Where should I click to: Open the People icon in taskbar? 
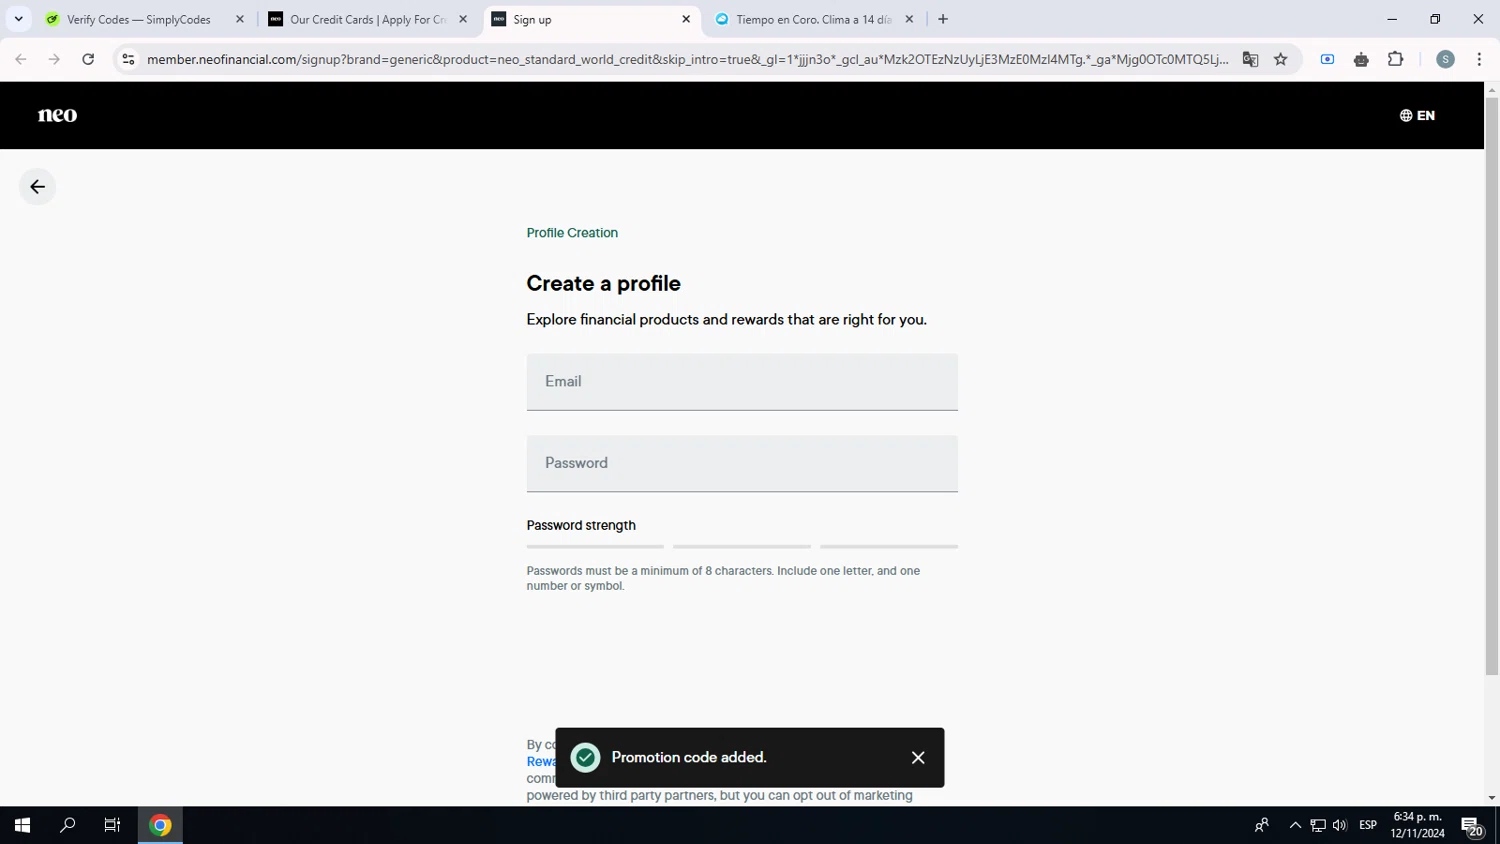click(1262, 825)
